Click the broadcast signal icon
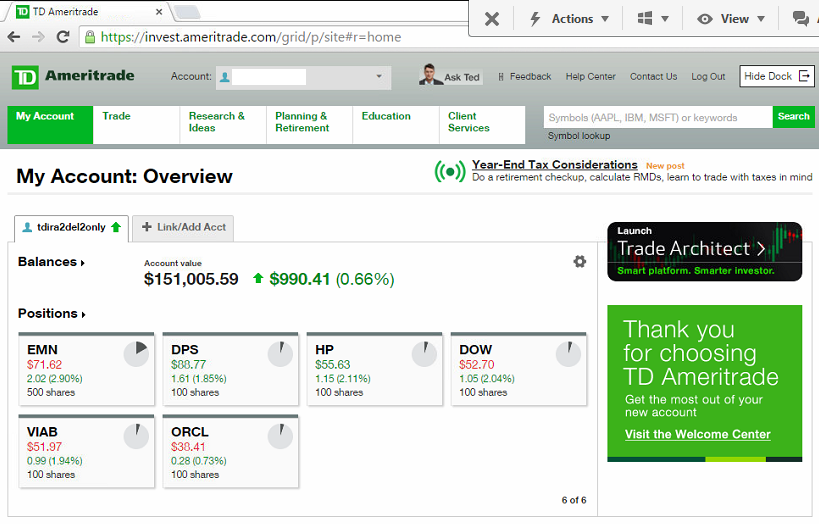 point(450,171)
